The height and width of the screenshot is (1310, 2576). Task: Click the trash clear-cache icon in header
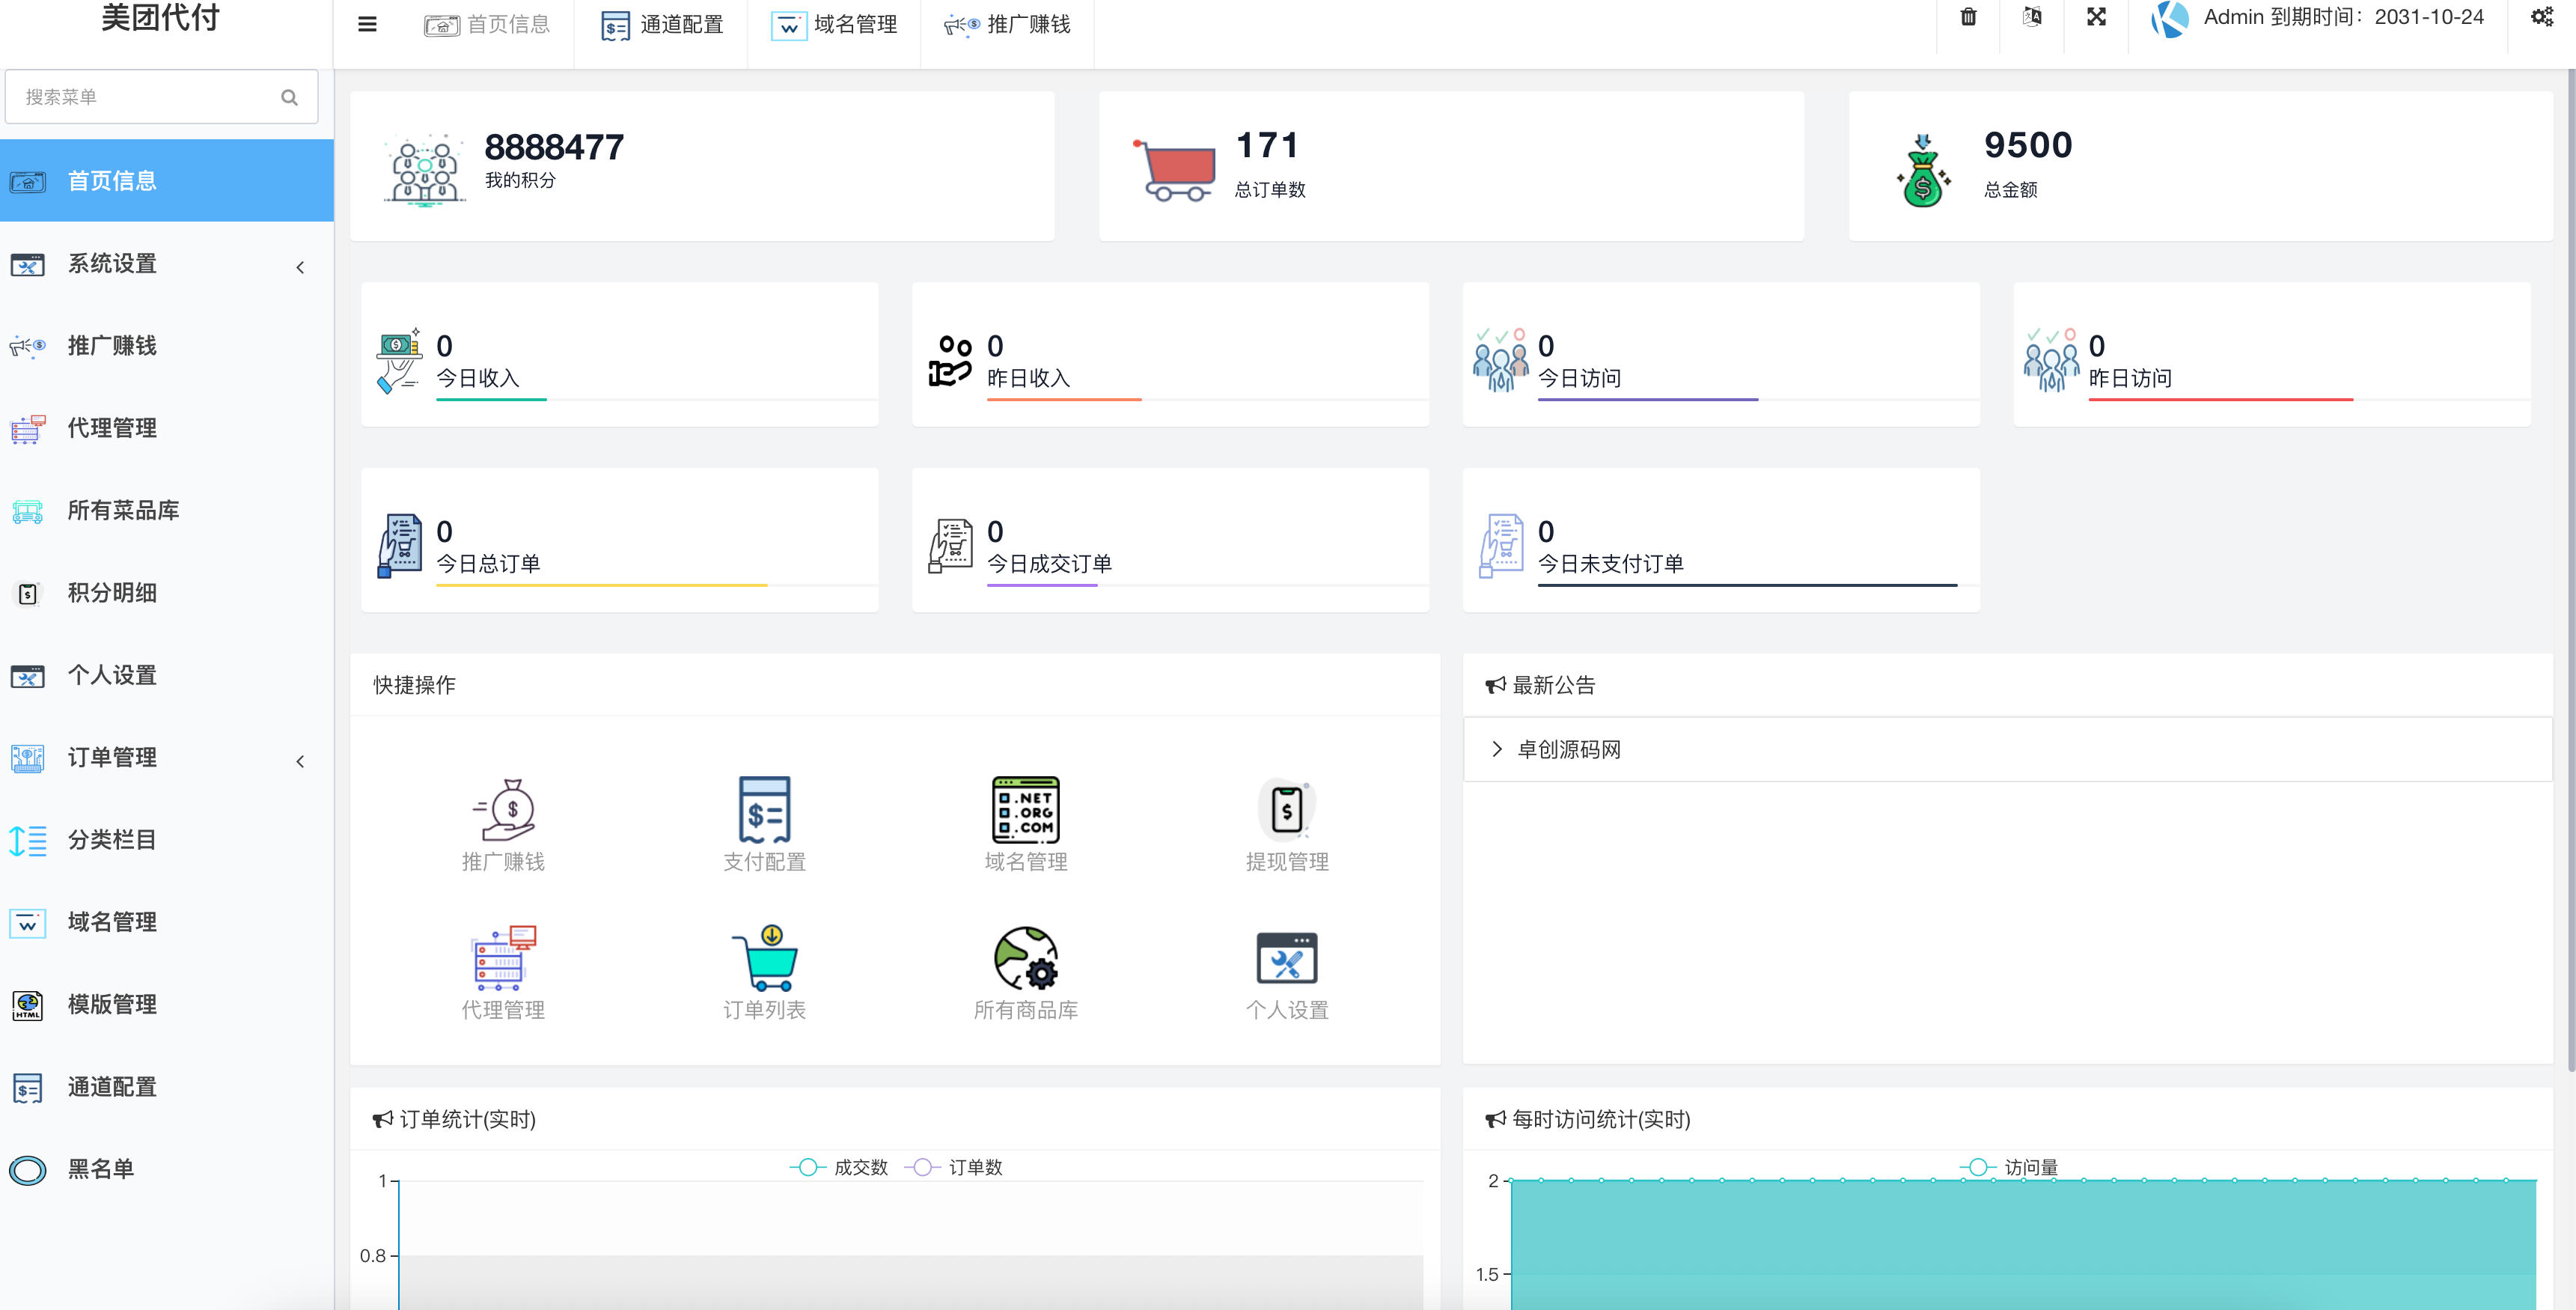(x=1968, y=17)
